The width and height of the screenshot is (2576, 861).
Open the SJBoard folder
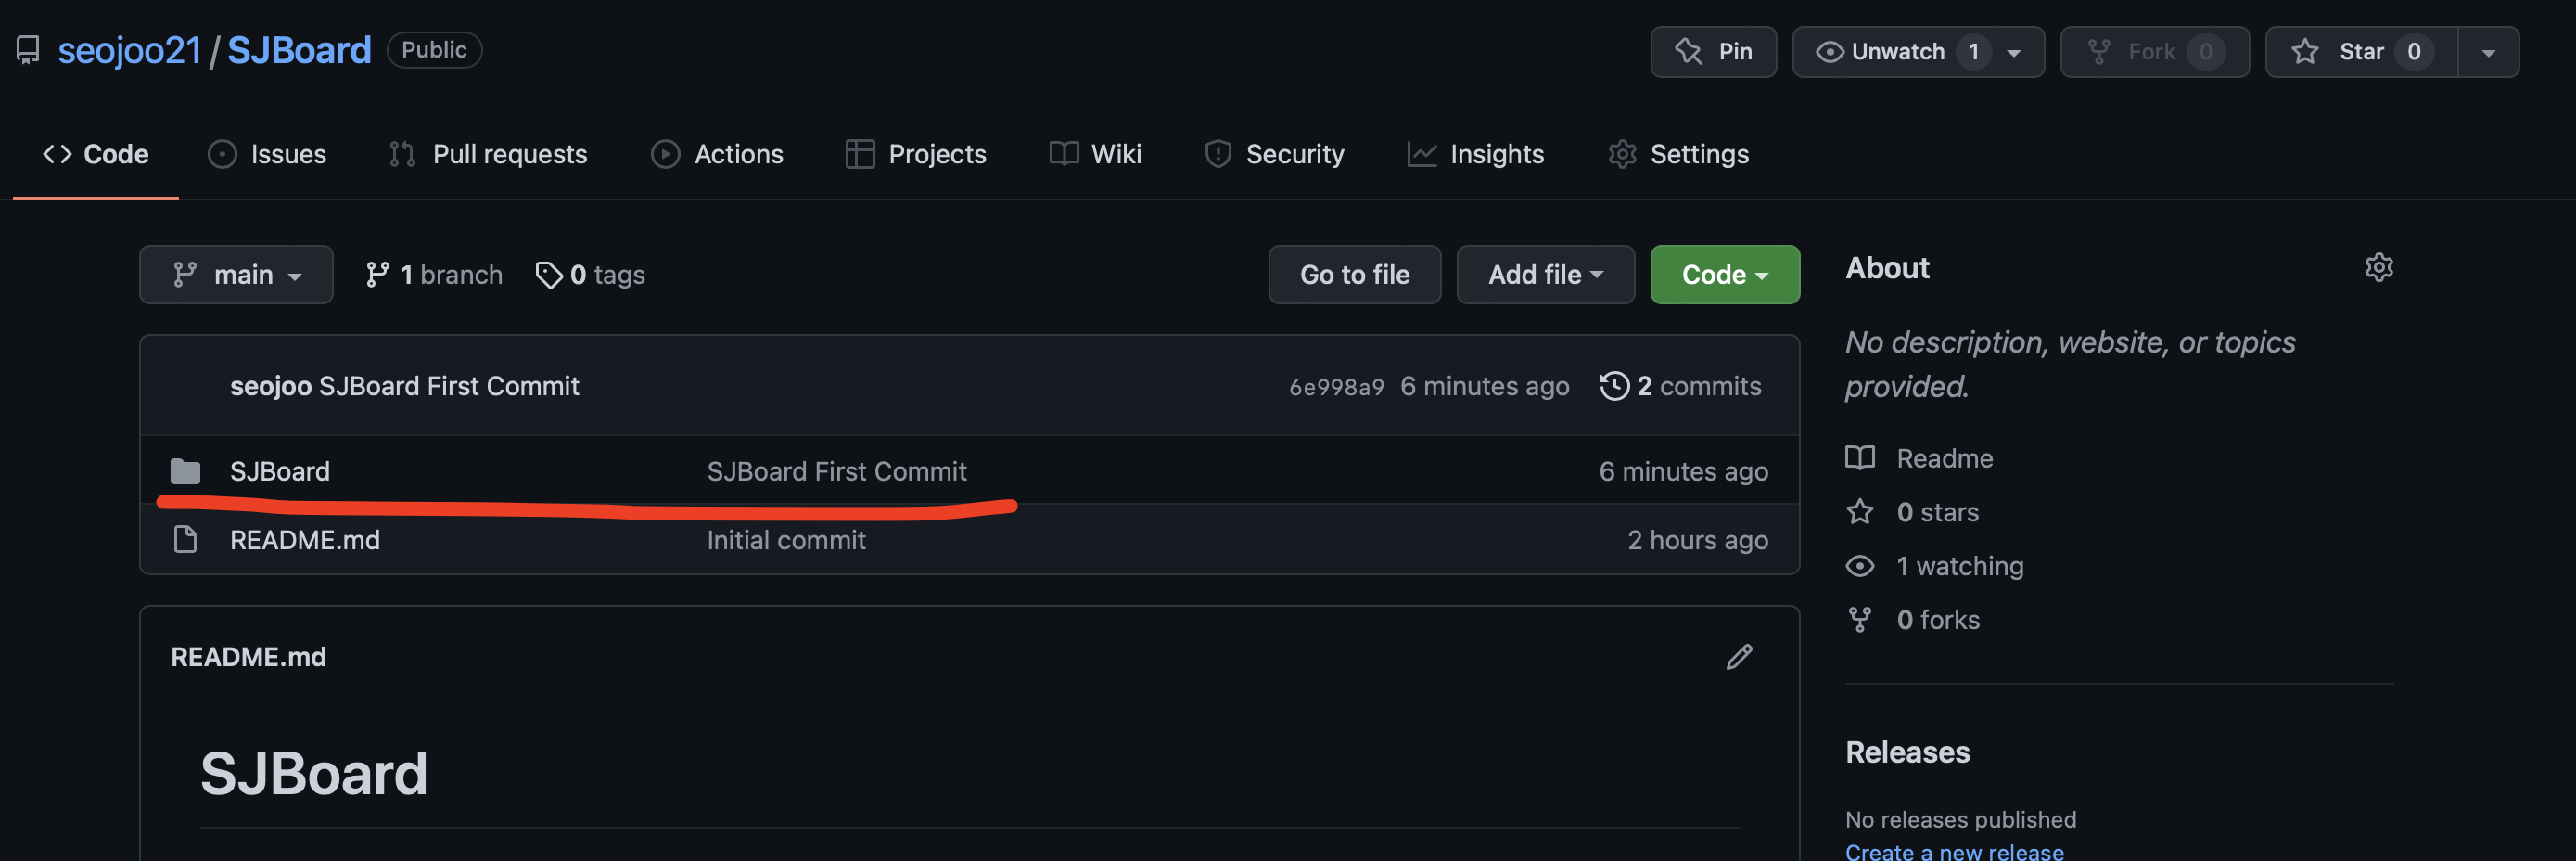point(280,471)
